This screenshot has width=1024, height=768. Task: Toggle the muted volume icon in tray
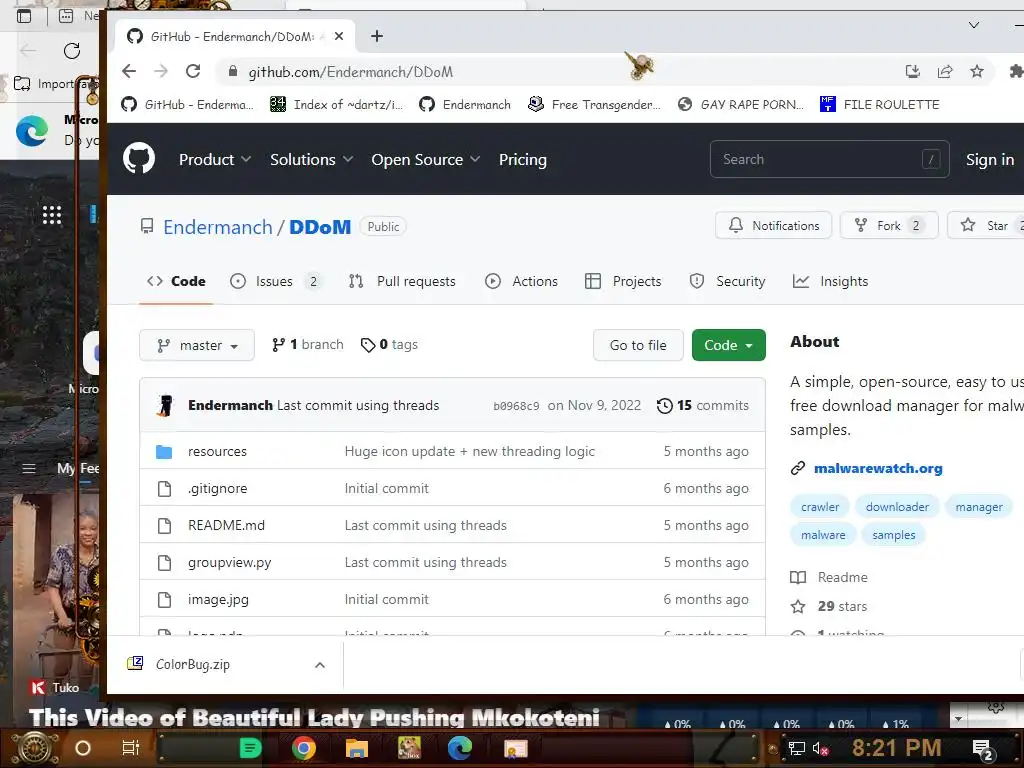pos(820,748)
